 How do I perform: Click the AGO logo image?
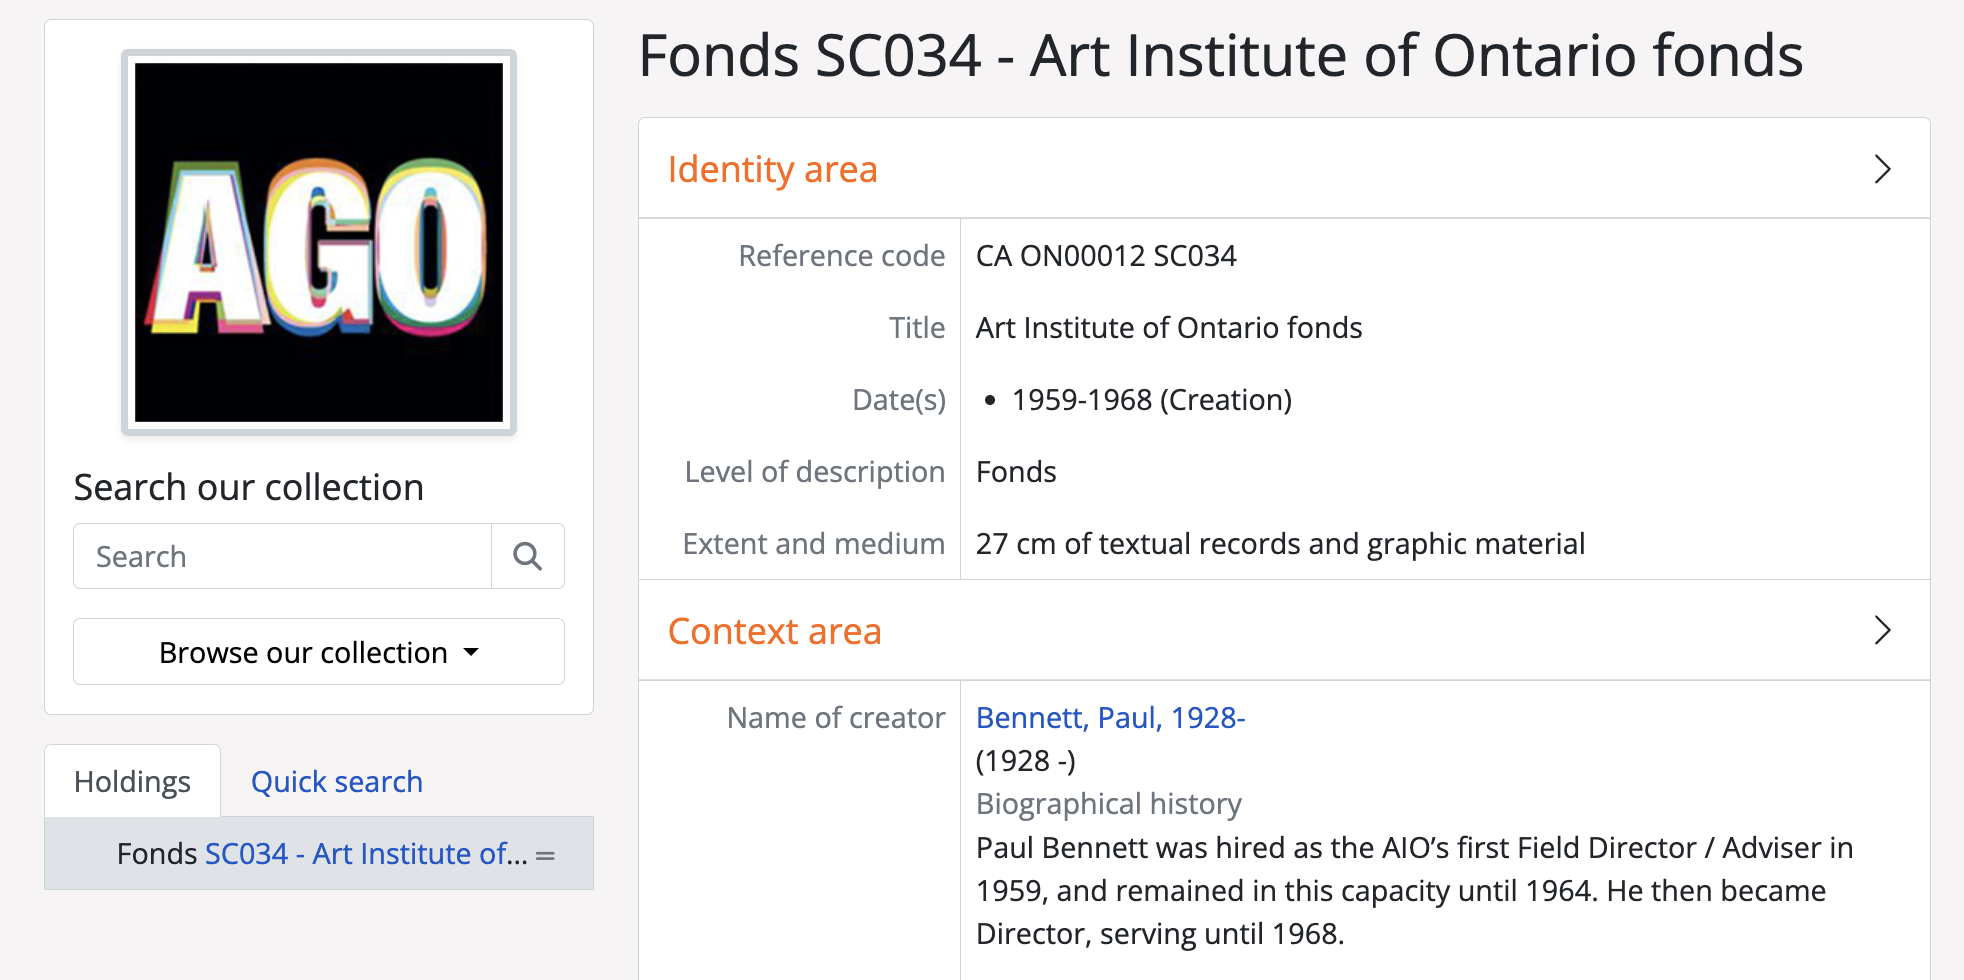pyautogui.click(x=319, y=242)
